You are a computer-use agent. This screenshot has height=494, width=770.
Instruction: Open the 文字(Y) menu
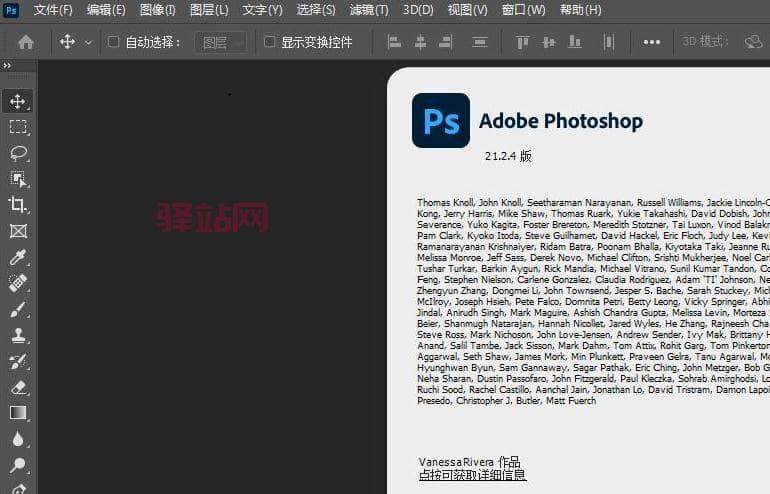[262, 10]
